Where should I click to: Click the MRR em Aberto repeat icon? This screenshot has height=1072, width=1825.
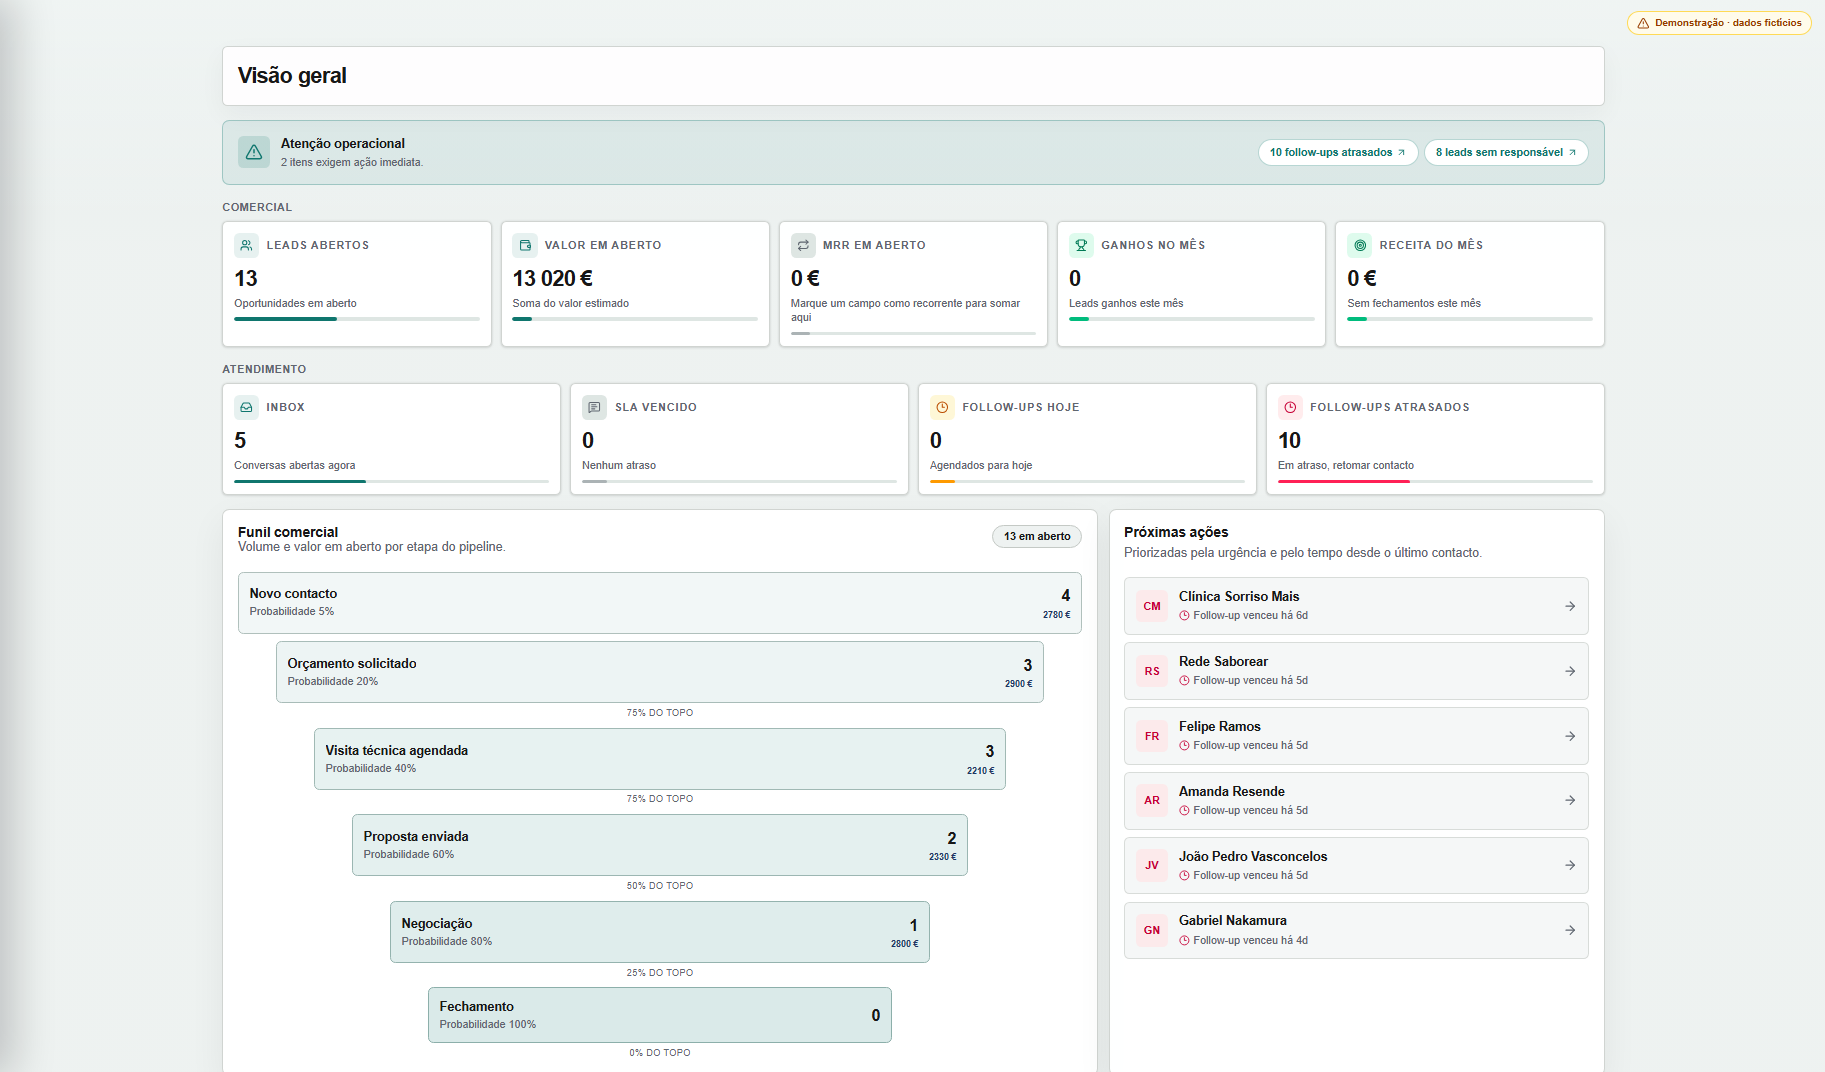(803, 245)
